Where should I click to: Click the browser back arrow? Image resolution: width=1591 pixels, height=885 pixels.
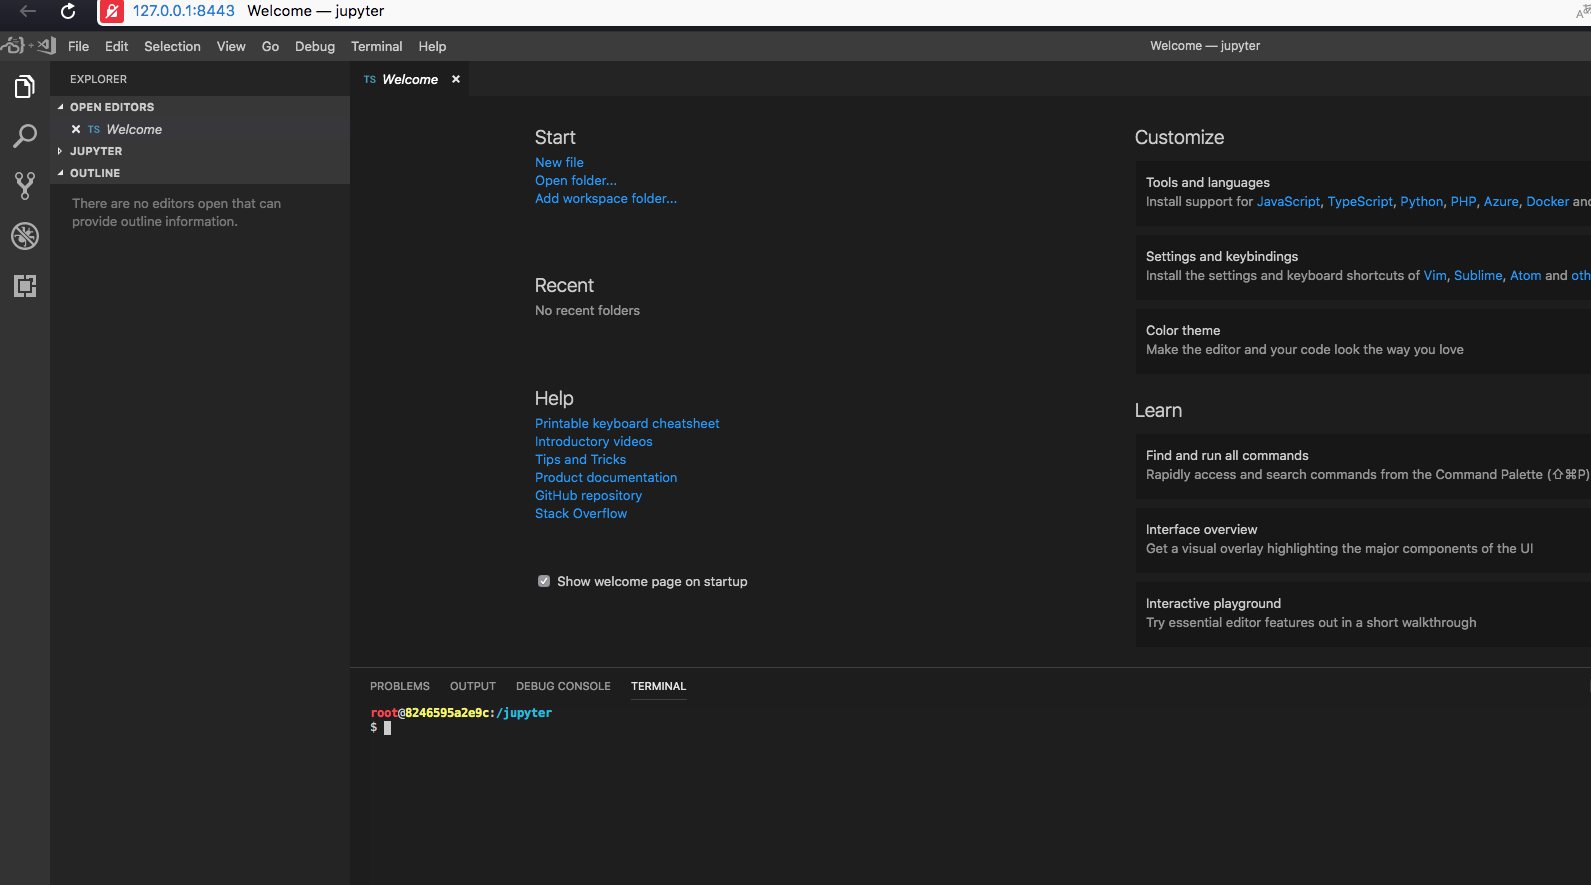pos(28,11)
